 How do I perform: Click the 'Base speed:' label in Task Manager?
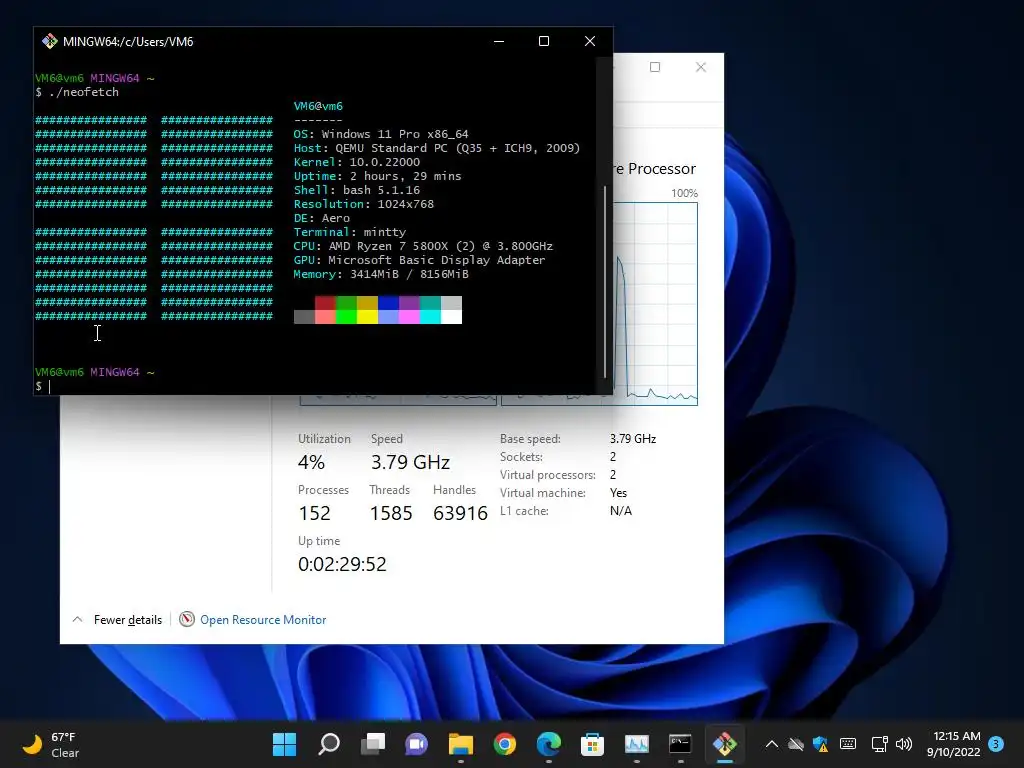click(x=530, y=439)
